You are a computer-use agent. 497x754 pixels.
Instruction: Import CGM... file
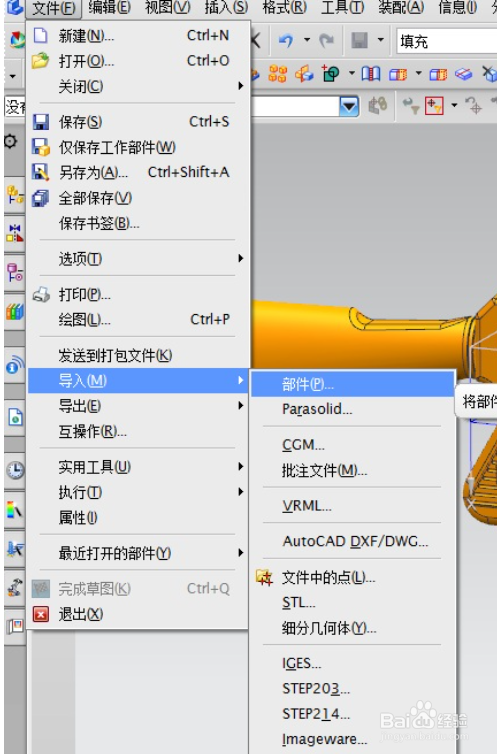[x=353, y=445]
